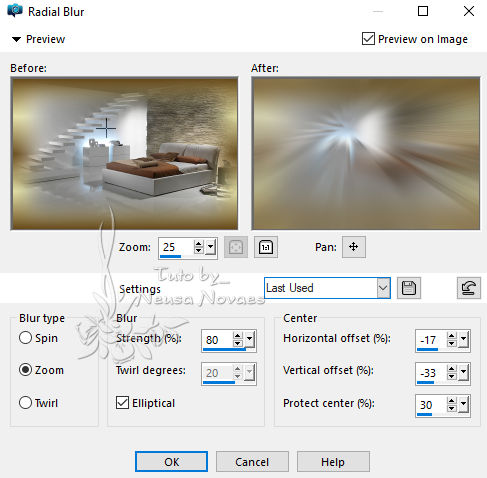Select the Spin blur type
487x478 pixels.
25,338
